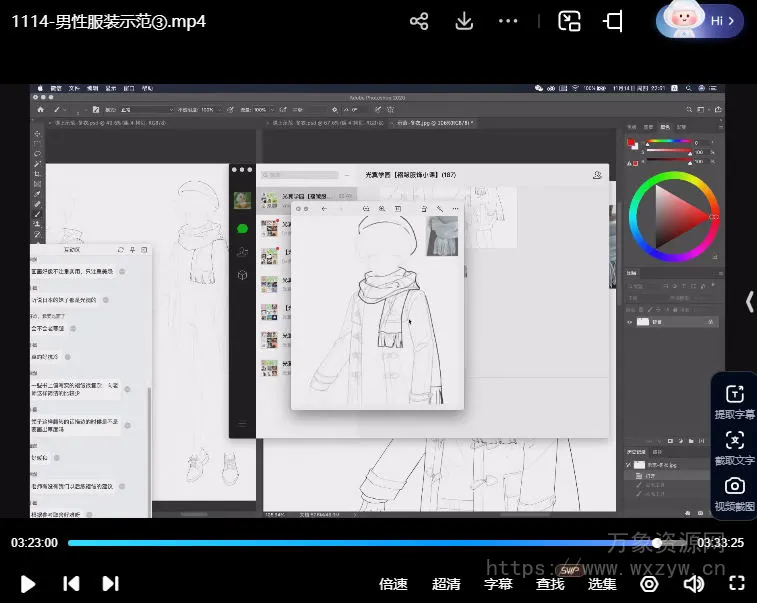Viewport: 757px width, 603px height.
Task: Toggle fullscreen mode
Action: point(737,583)
